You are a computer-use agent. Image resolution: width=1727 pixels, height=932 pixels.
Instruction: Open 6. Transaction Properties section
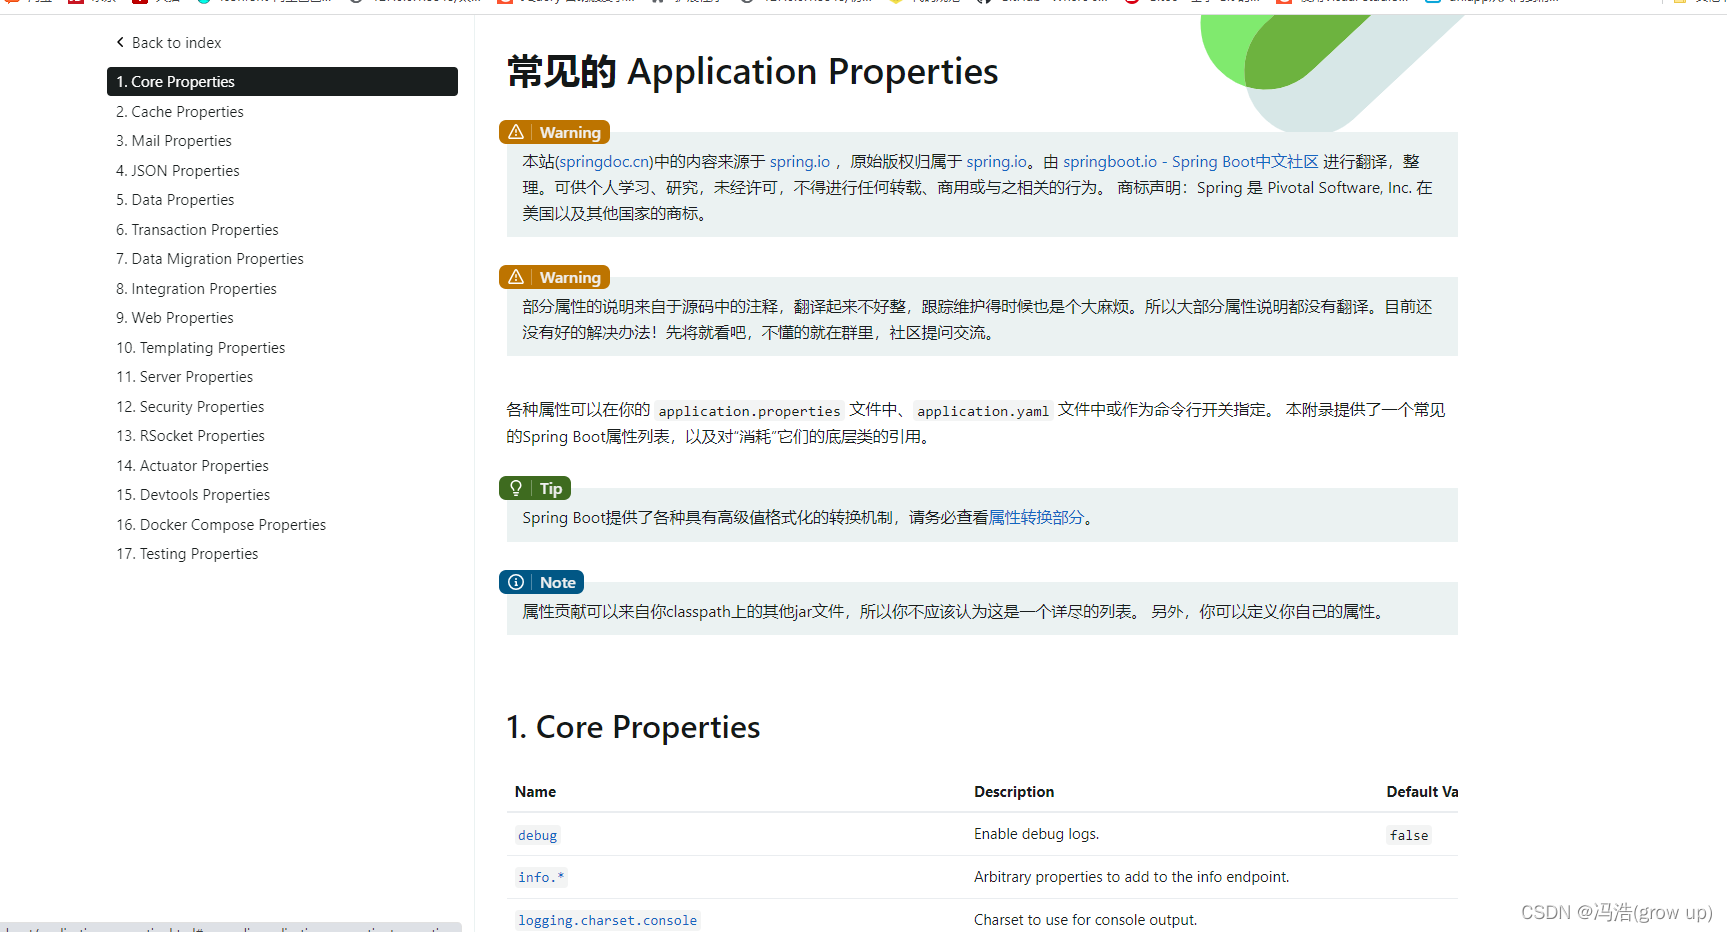197,230
